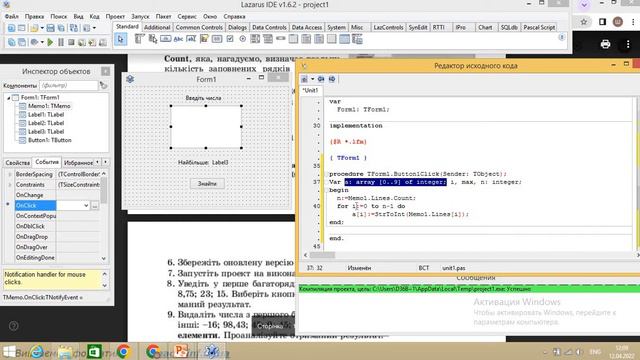Open the OnClick event handler dropdown
The image size is (640, 360).
86,206
